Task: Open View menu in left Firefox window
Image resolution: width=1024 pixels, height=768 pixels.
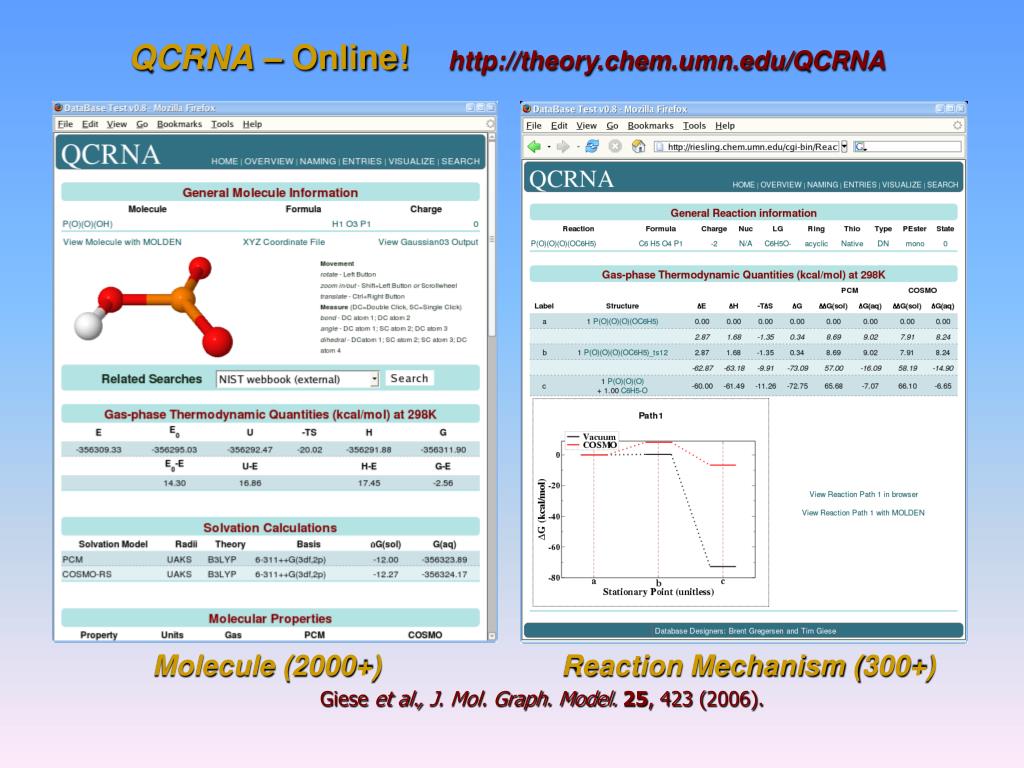Action: (117, 124)
